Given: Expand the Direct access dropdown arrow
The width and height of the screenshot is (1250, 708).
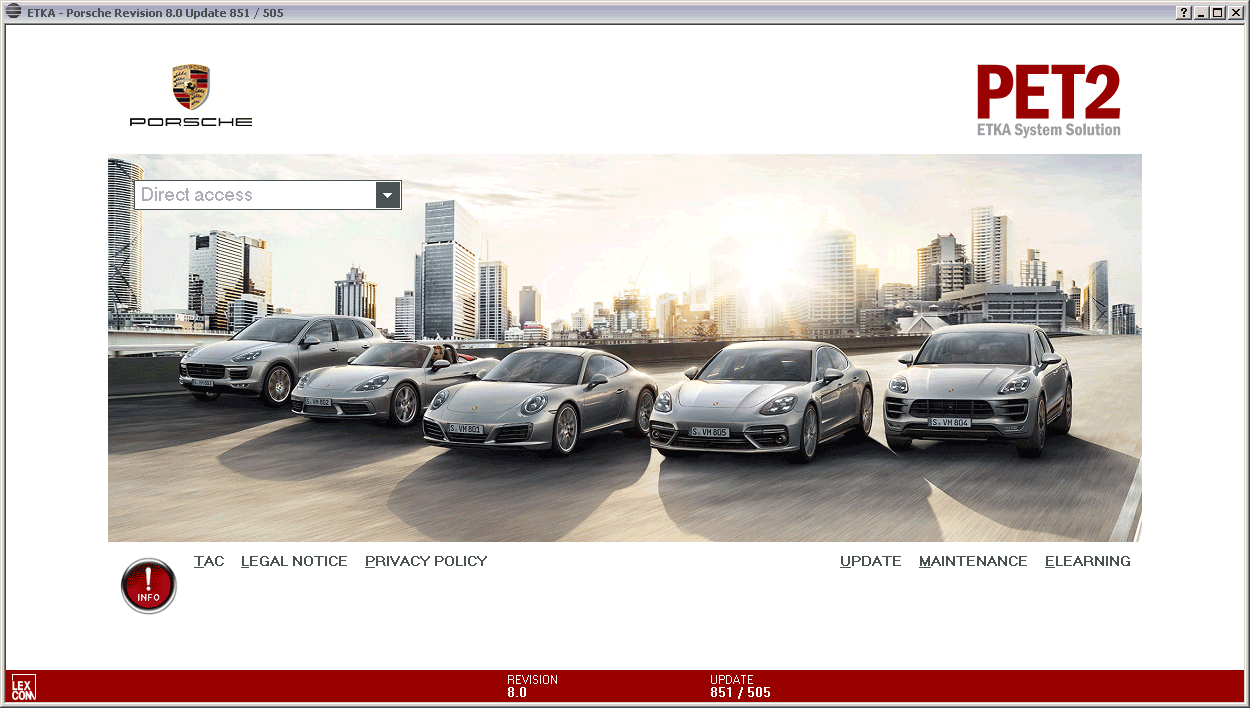Looking at the screenshot, I should pyautogui.click(x=388, y=195).
